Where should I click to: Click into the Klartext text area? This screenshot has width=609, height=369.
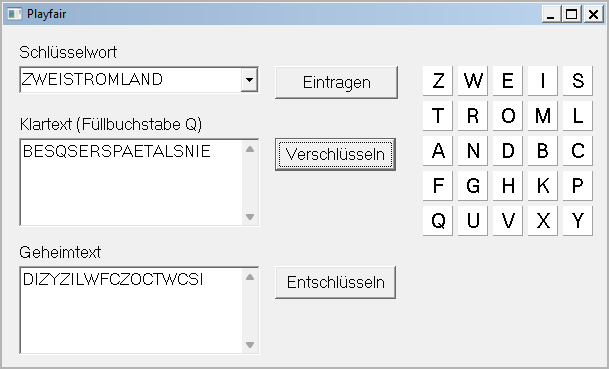(132, 182)
